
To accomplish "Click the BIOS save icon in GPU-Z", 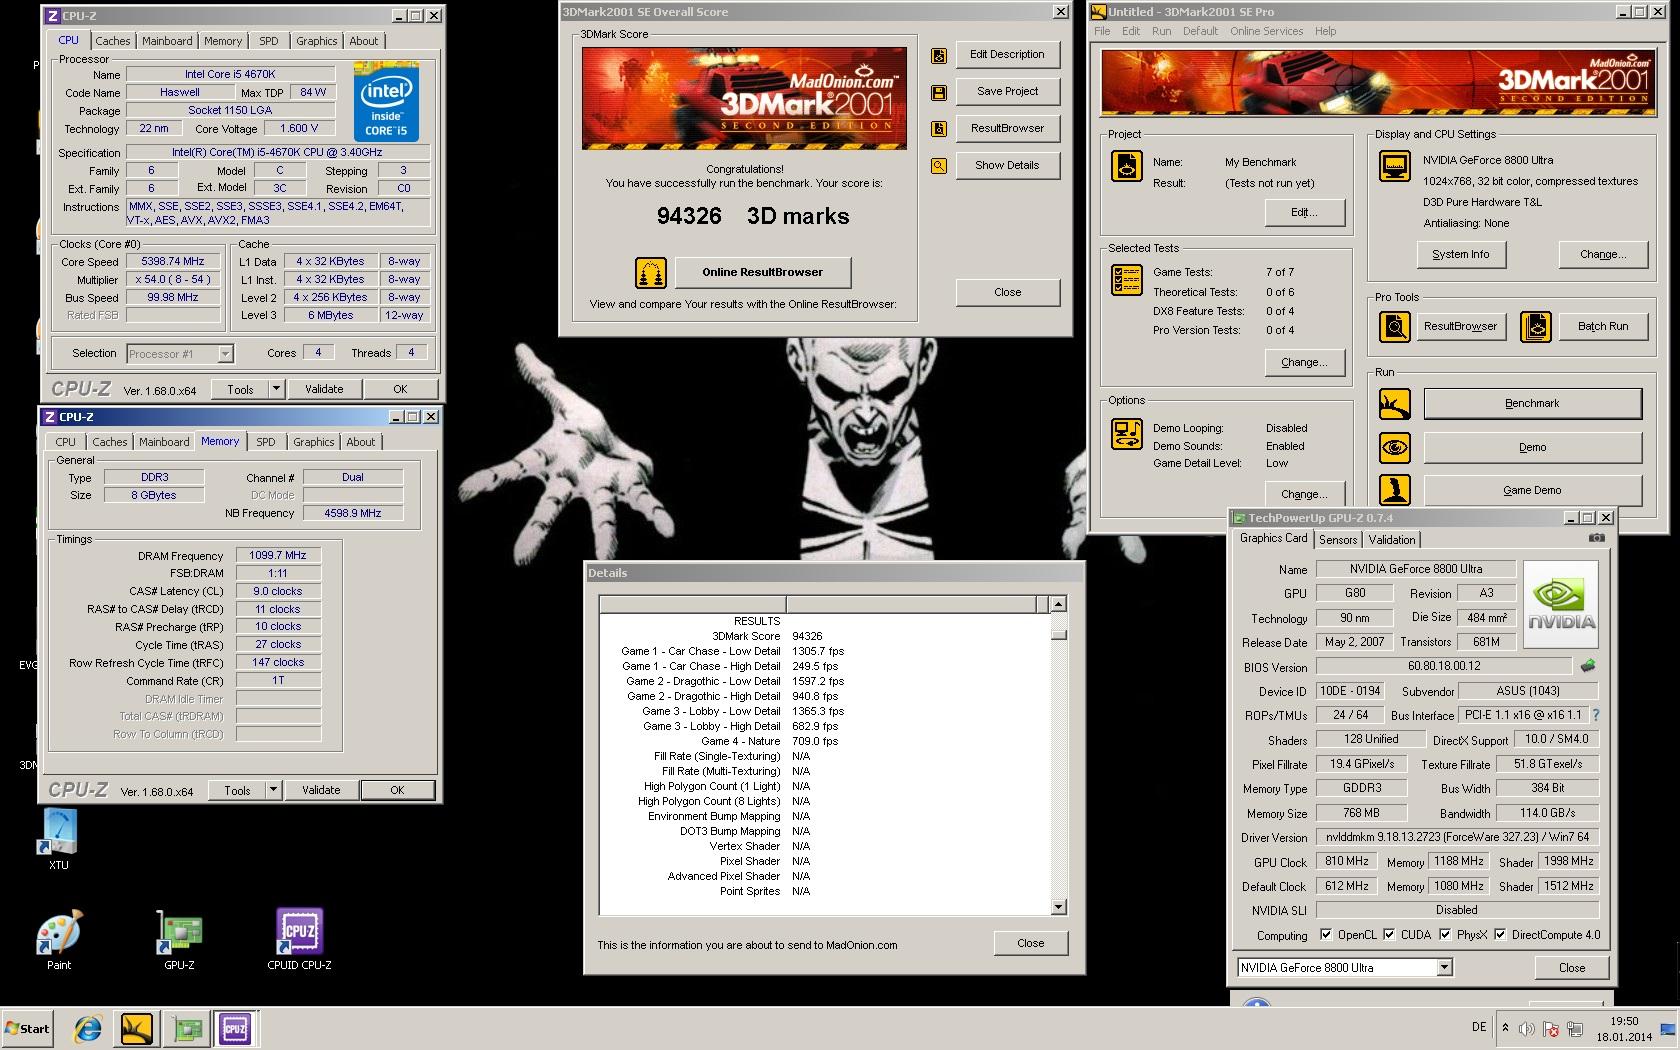I will (1588, 666).
